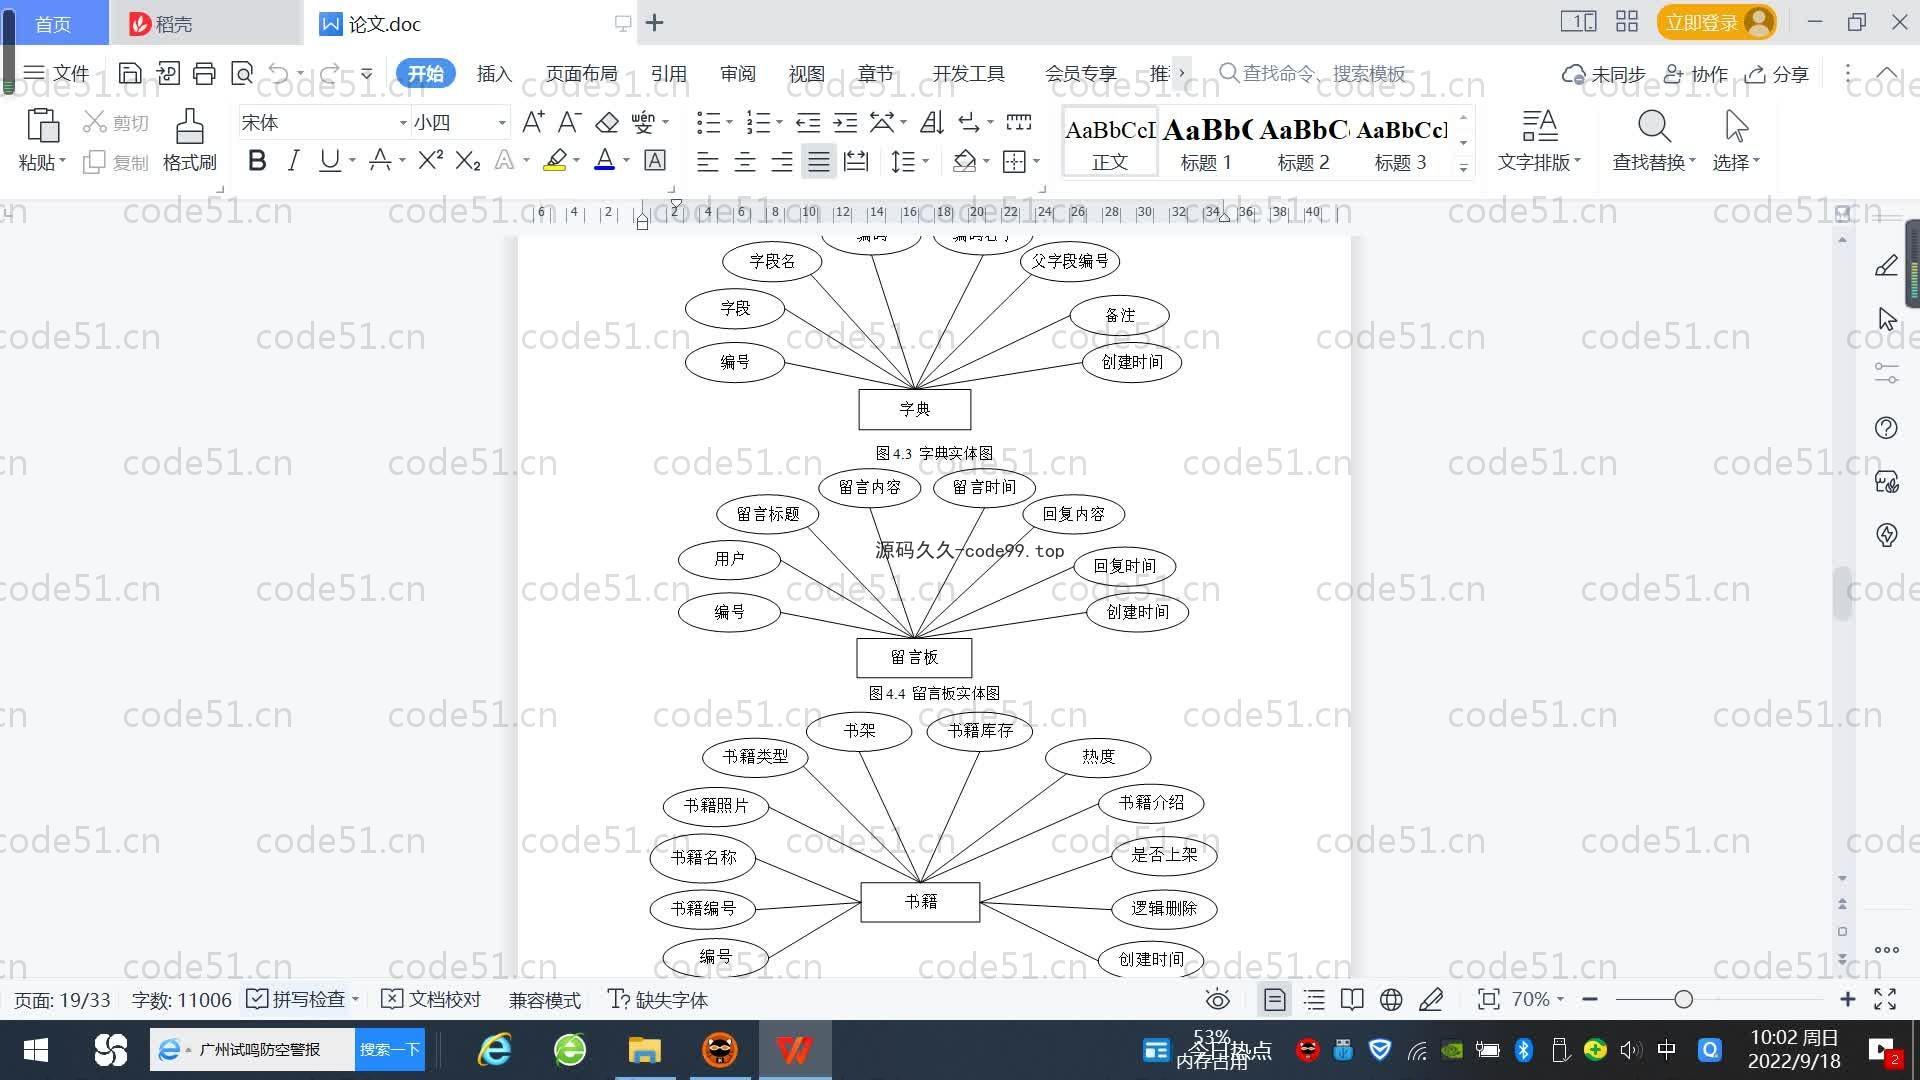Increase paragraph indent
This screenshot has height=1080, width=1920.
[846, 122]
